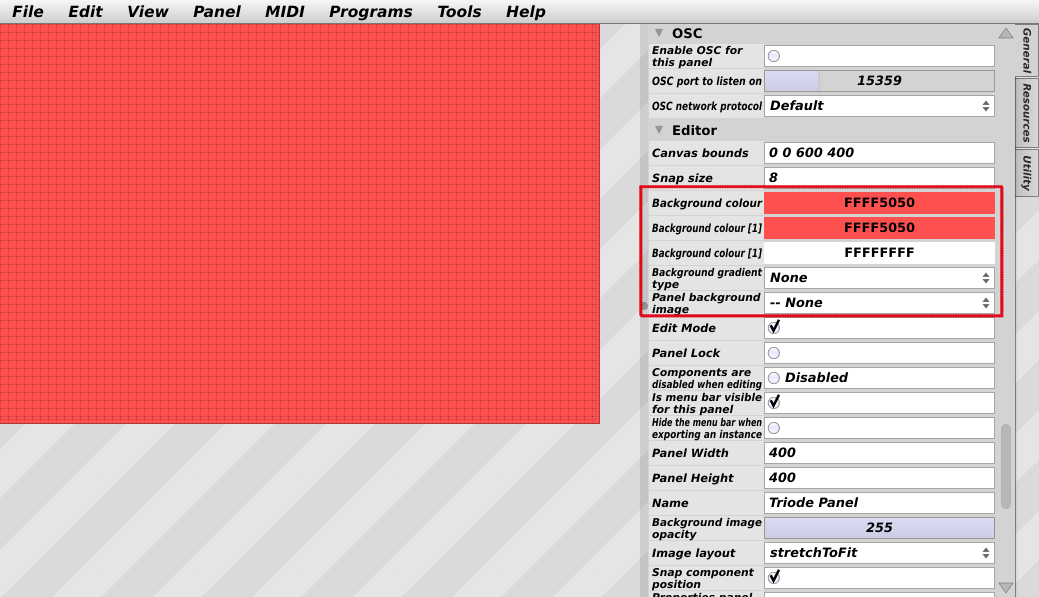
Task: Click the red panel canvas
Action: (x=300, y=224)
